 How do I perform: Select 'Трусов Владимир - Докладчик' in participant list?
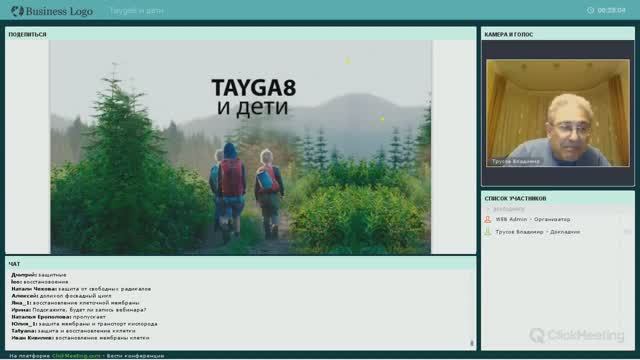(x=537, y=232)
